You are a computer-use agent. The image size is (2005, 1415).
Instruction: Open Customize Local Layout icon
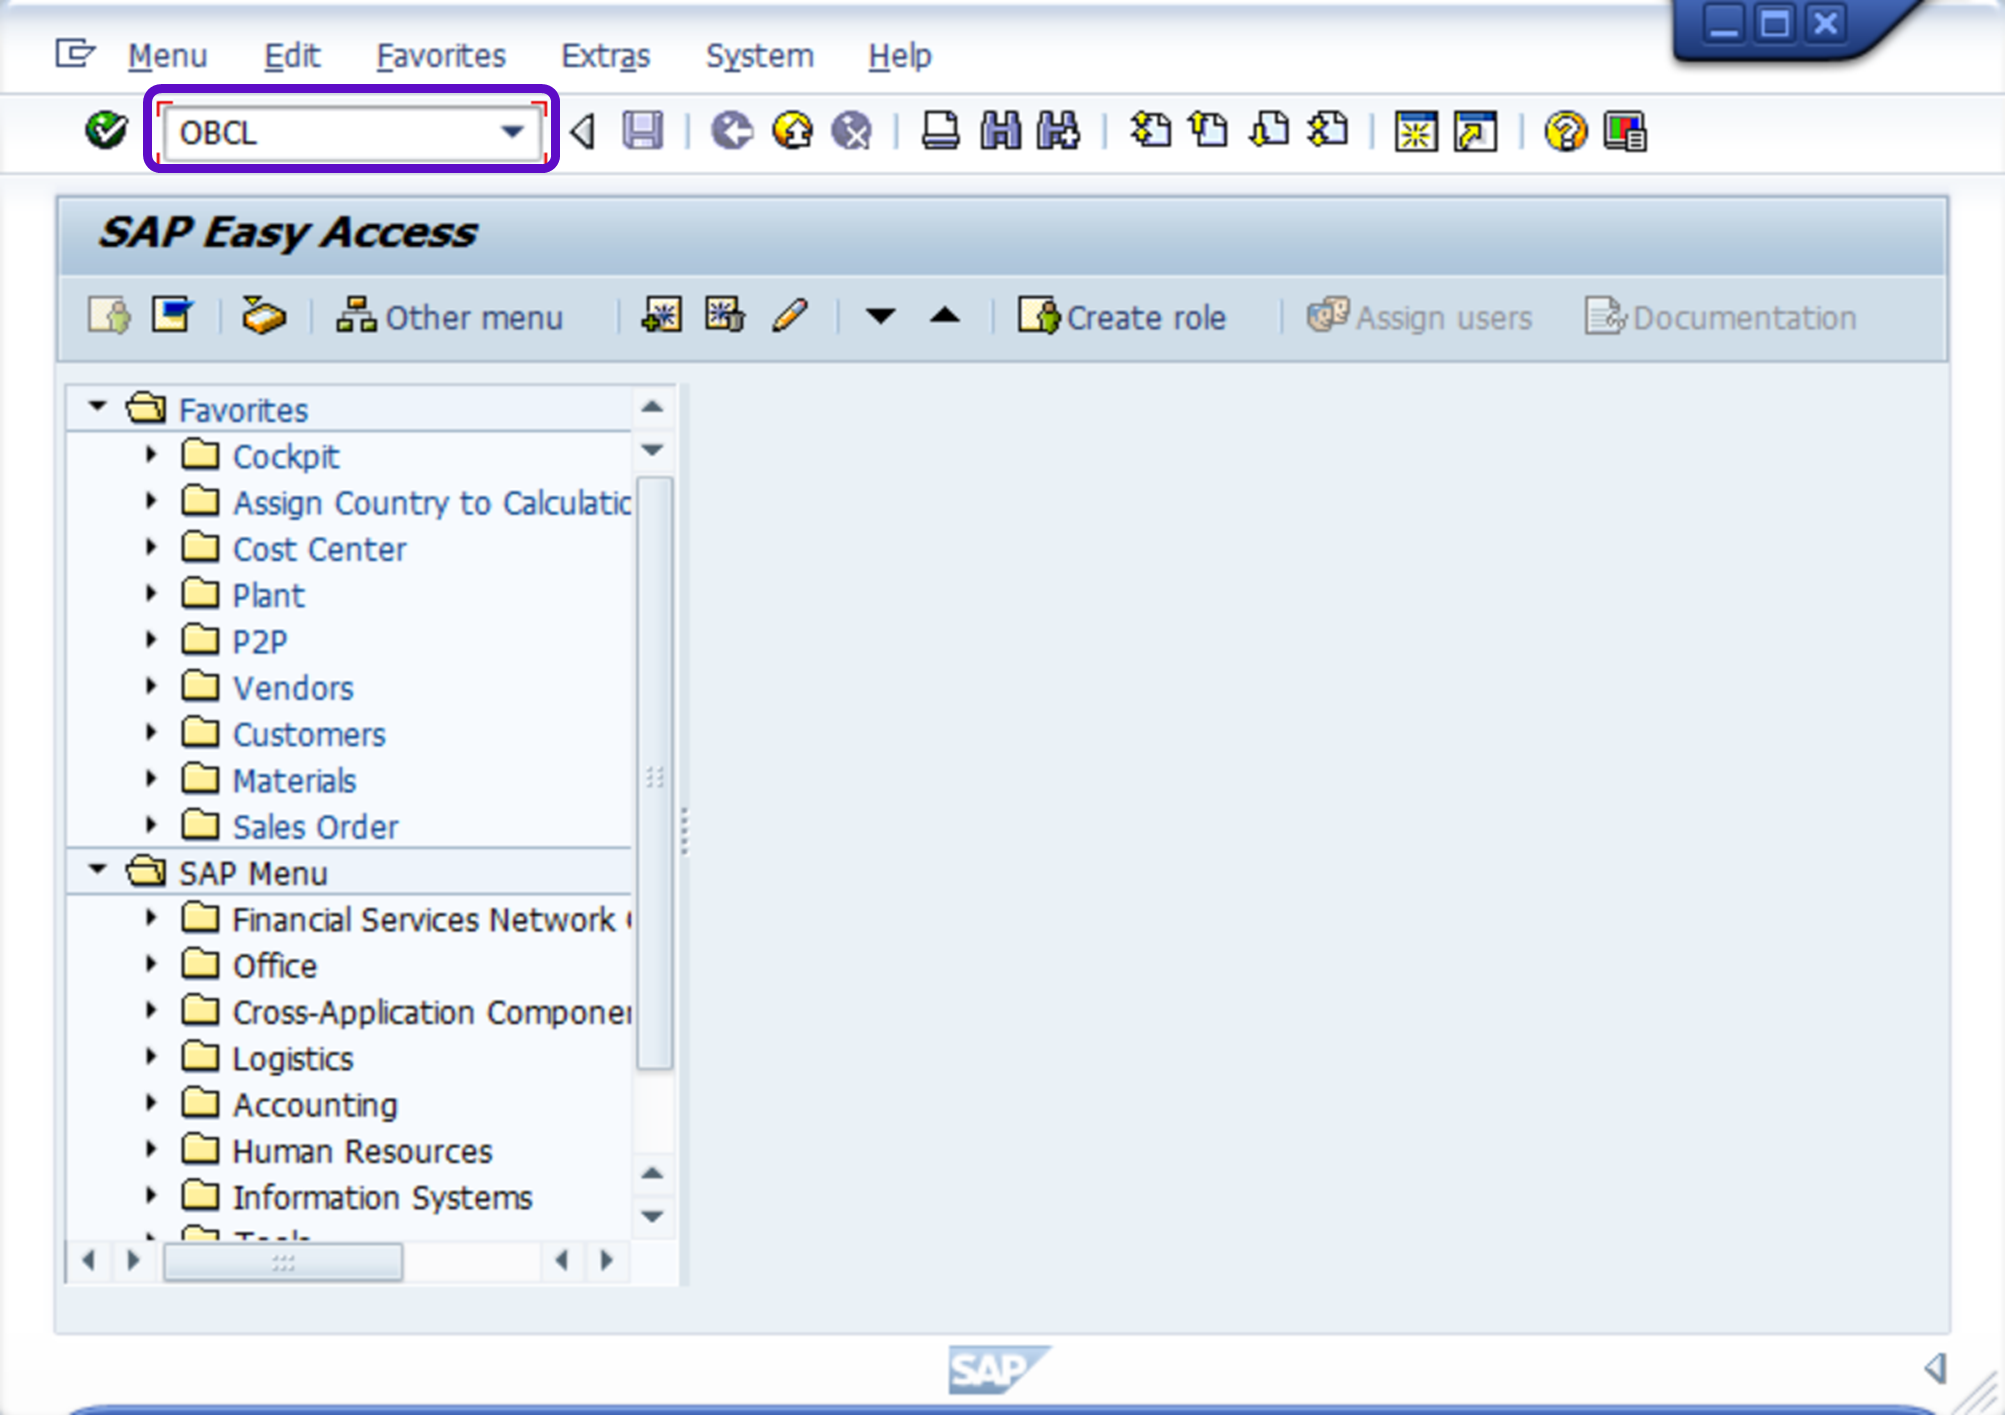click(x=1625, y=131)
